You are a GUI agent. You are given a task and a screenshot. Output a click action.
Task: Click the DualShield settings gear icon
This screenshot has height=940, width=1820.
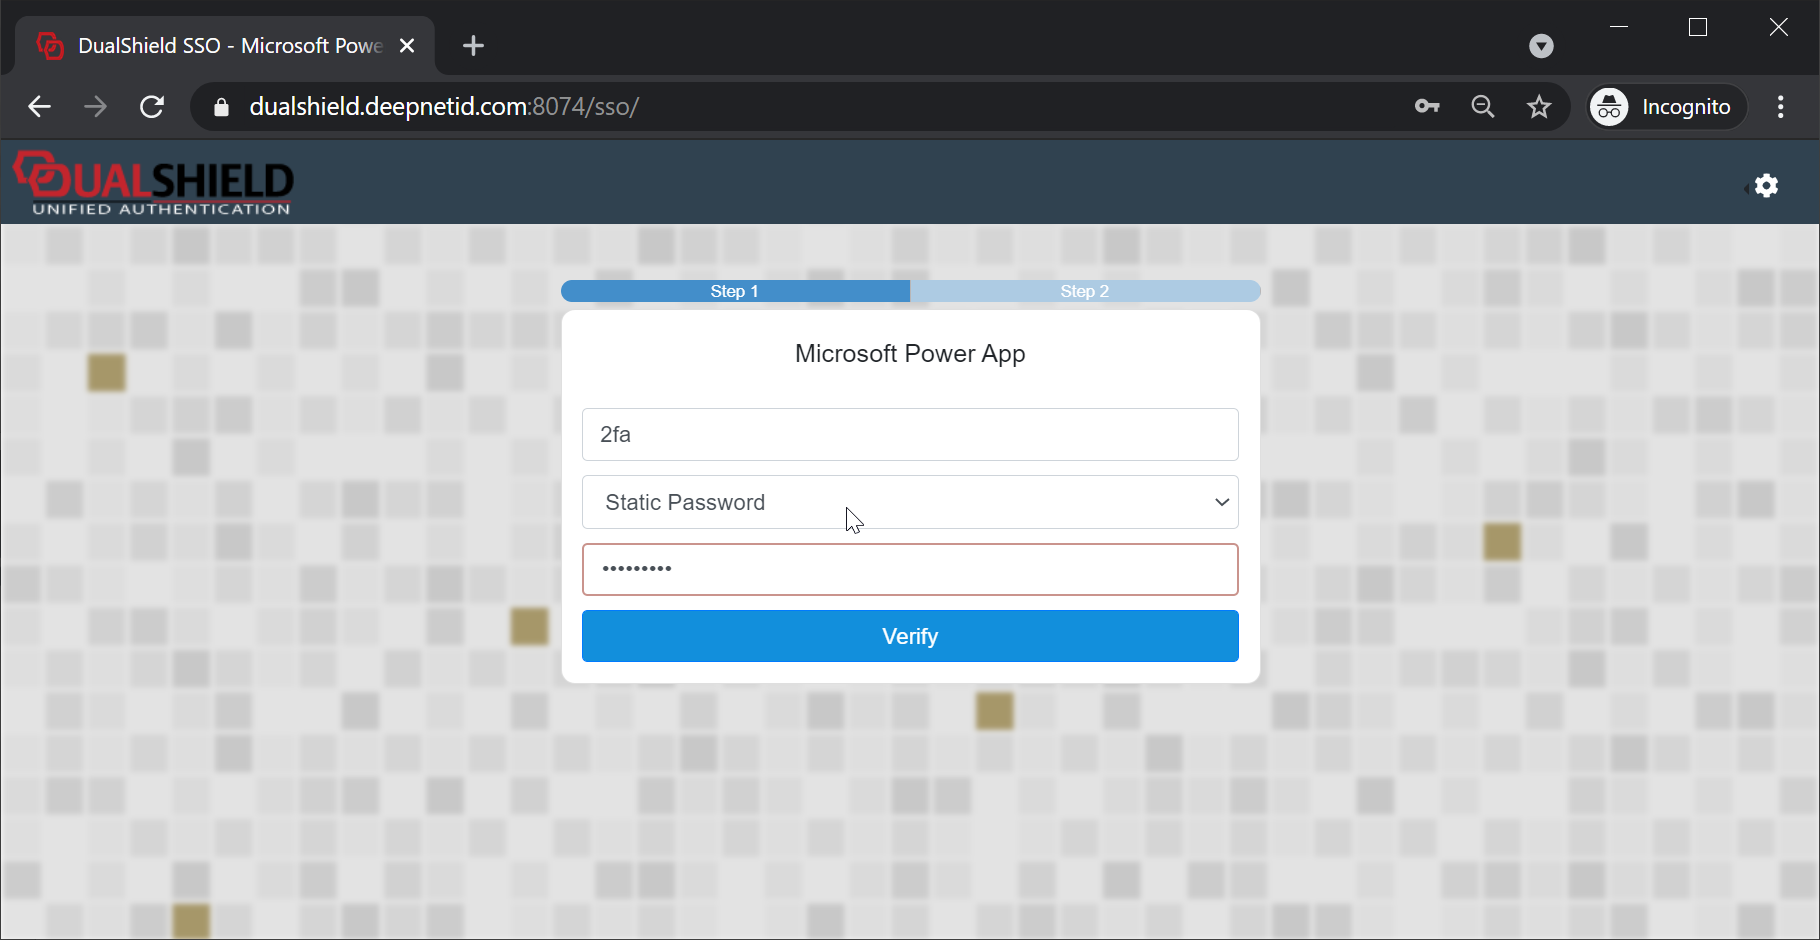tap(1766, 186)
